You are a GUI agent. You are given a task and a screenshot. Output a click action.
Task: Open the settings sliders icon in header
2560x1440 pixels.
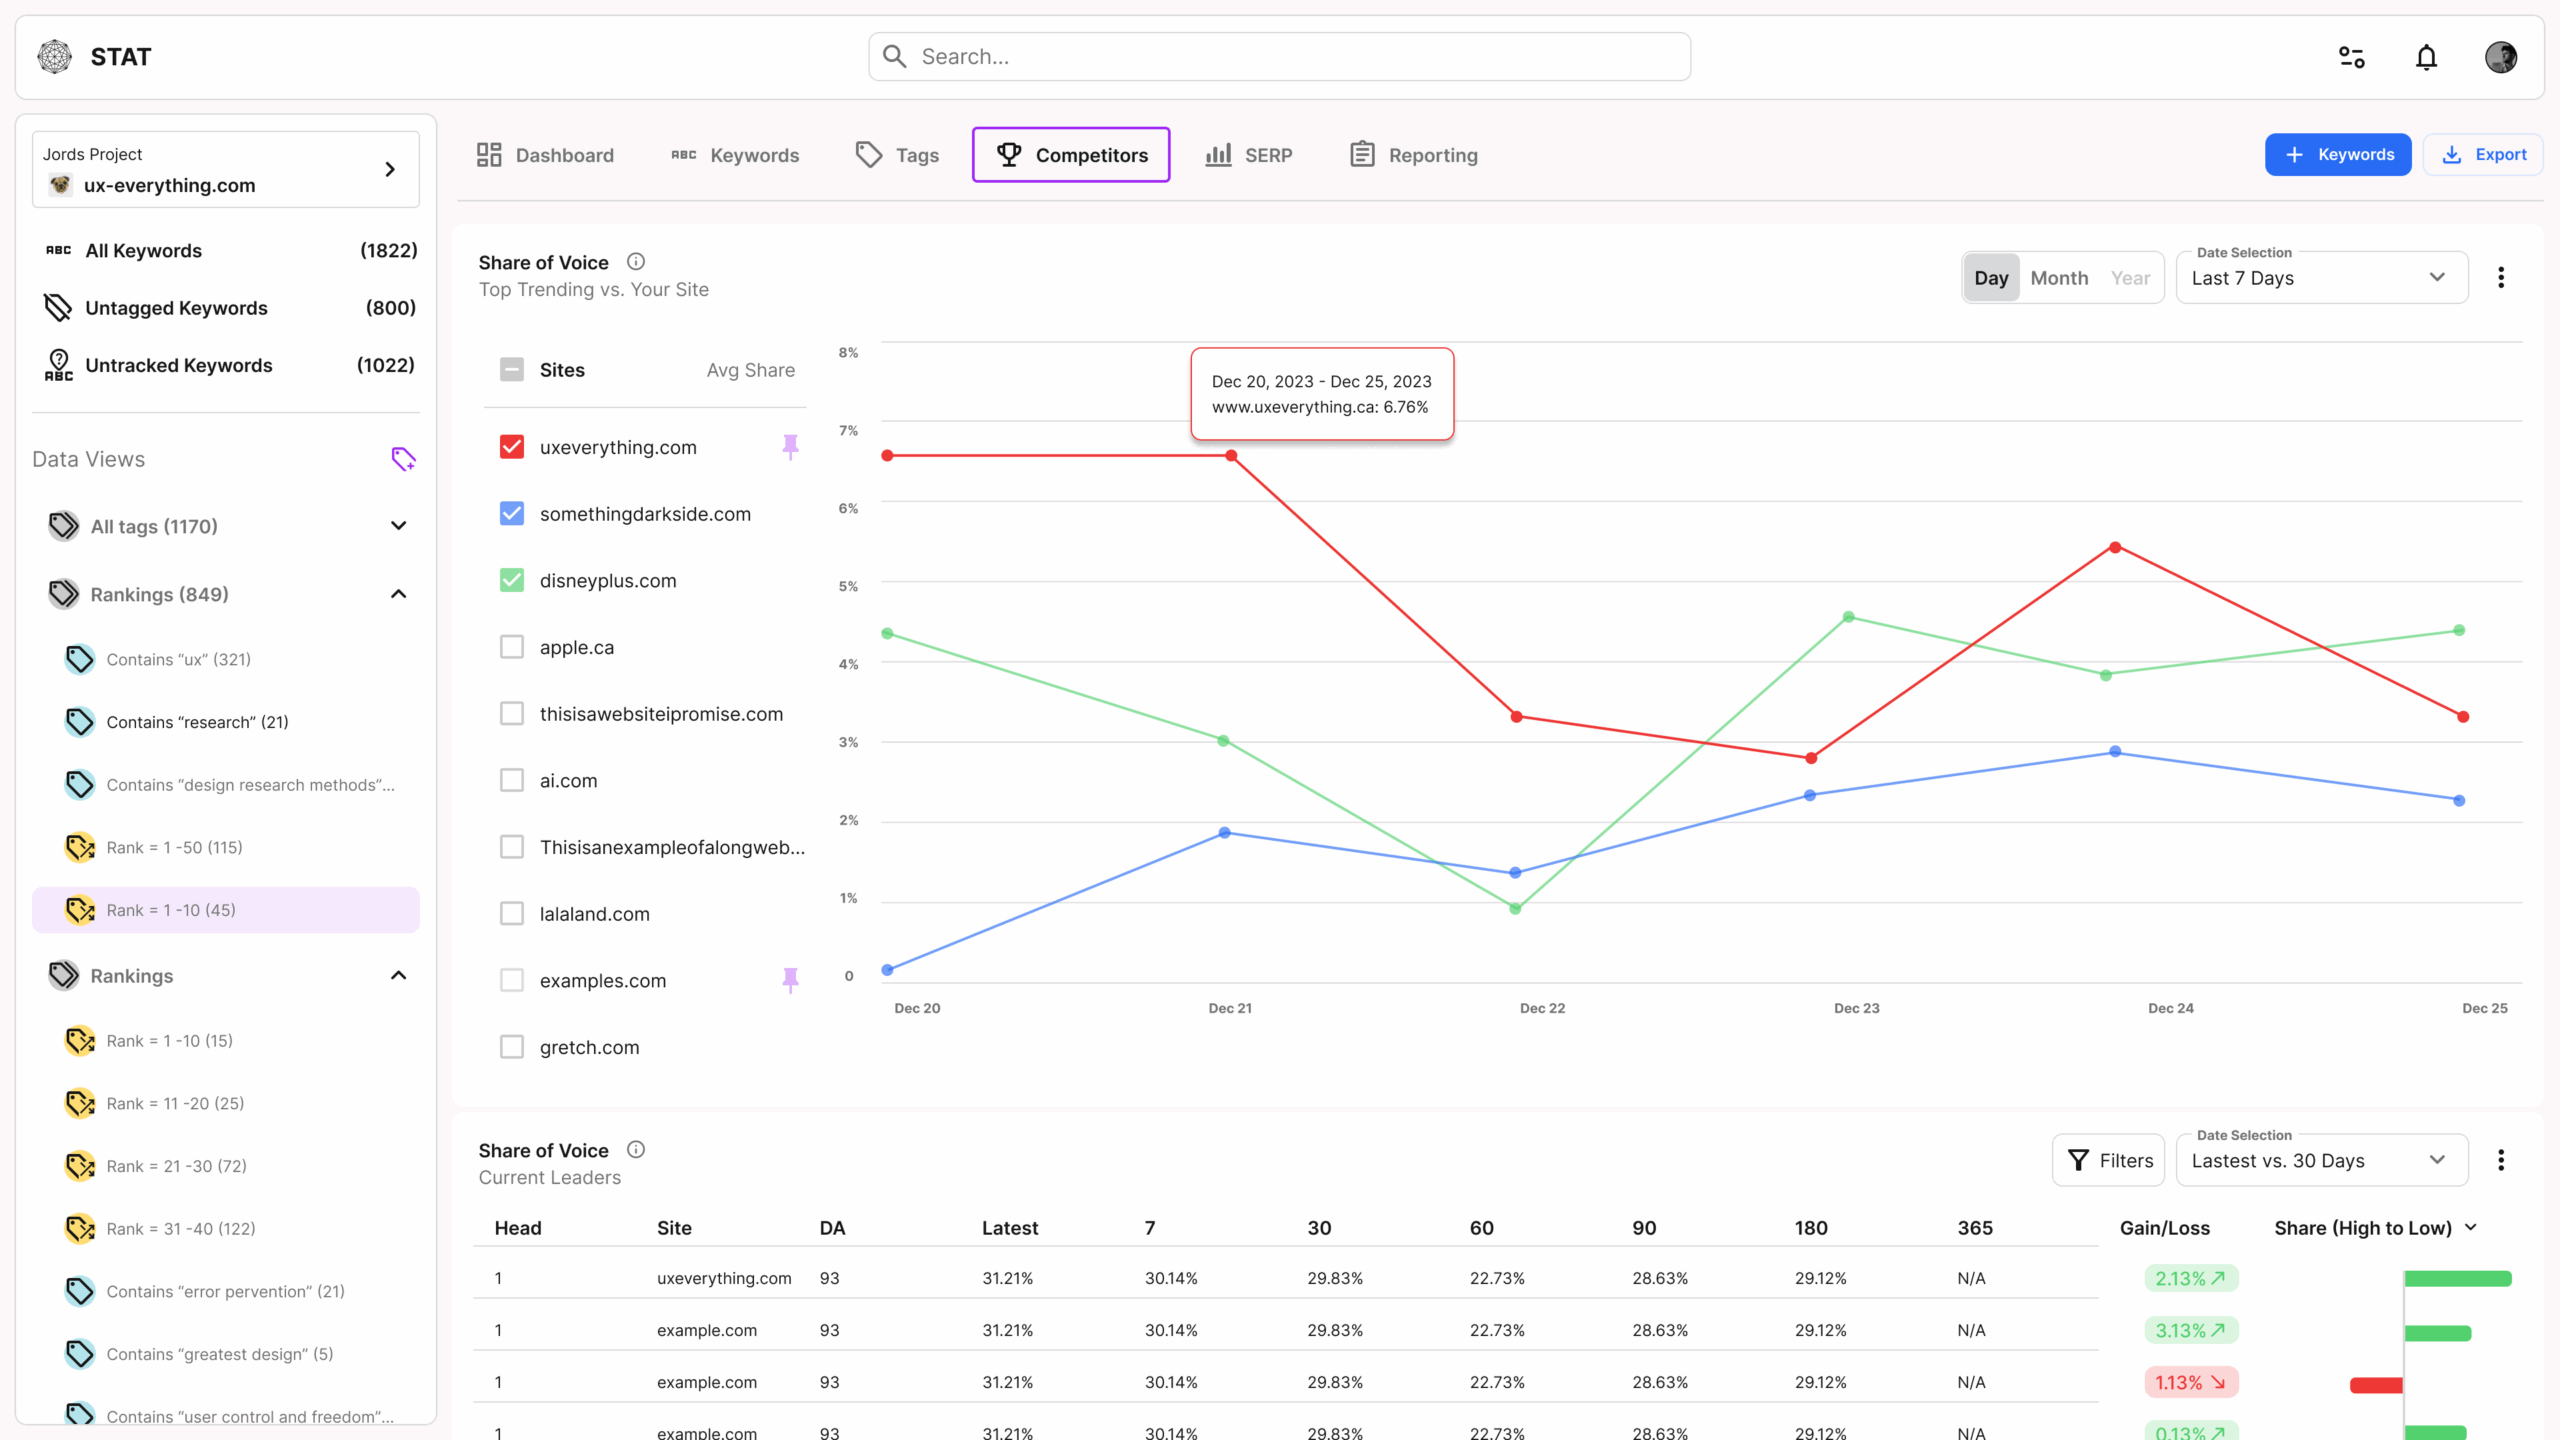tap(2352, 57)
